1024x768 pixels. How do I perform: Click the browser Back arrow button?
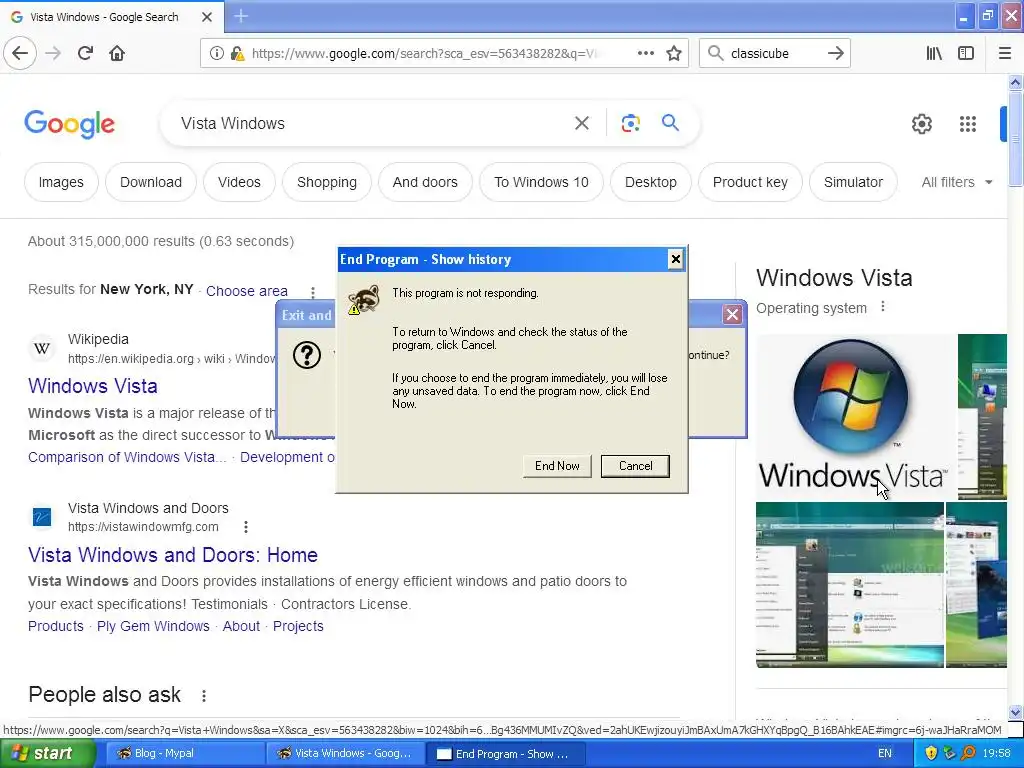click(20, 53)
